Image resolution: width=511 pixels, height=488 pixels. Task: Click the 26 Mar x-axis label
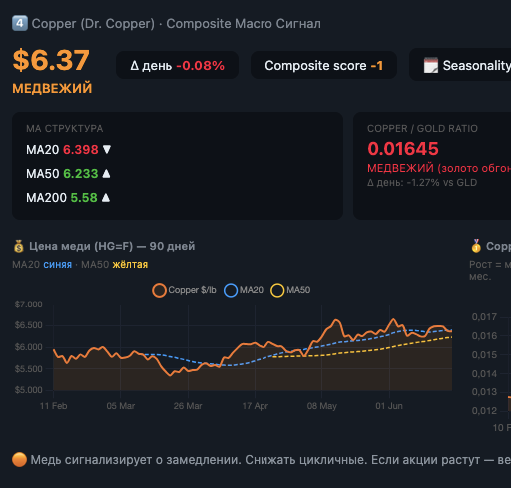188,406
